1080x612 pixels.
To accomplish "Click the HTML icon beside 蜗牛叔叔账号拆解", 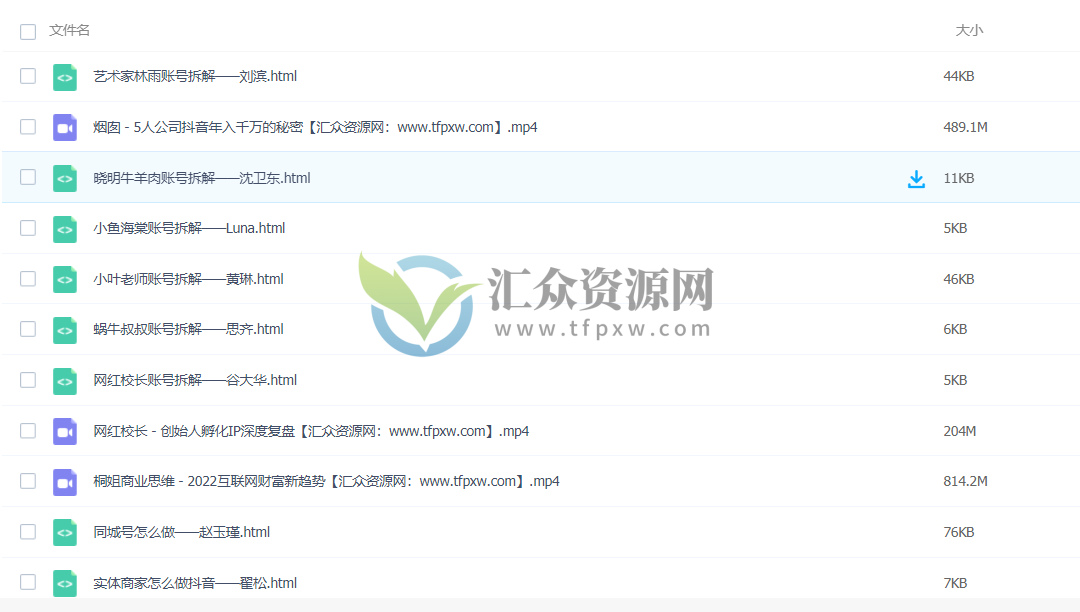I will pyautogui.click(x=64, y=329).
